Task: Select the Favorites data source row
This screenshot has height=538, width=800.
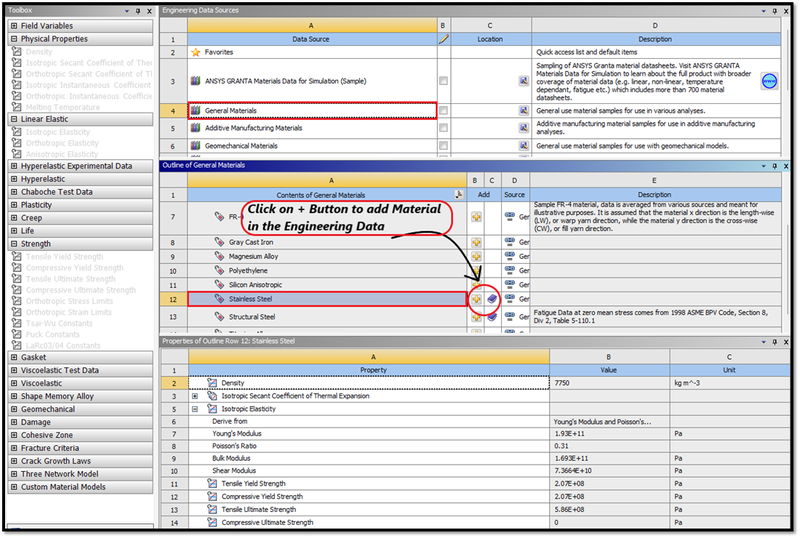Action: [x=312, y=52]
